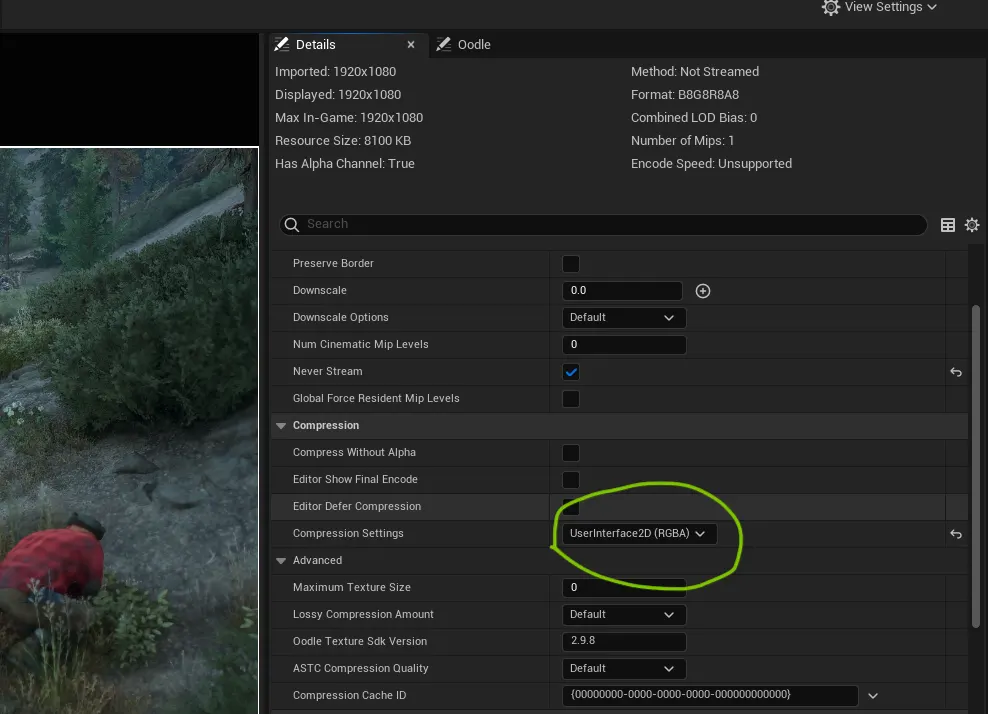This screenshot has width=988, height=714.
Task: Toggle Preserve Border checkbox
Action: (x=571, y=264)
